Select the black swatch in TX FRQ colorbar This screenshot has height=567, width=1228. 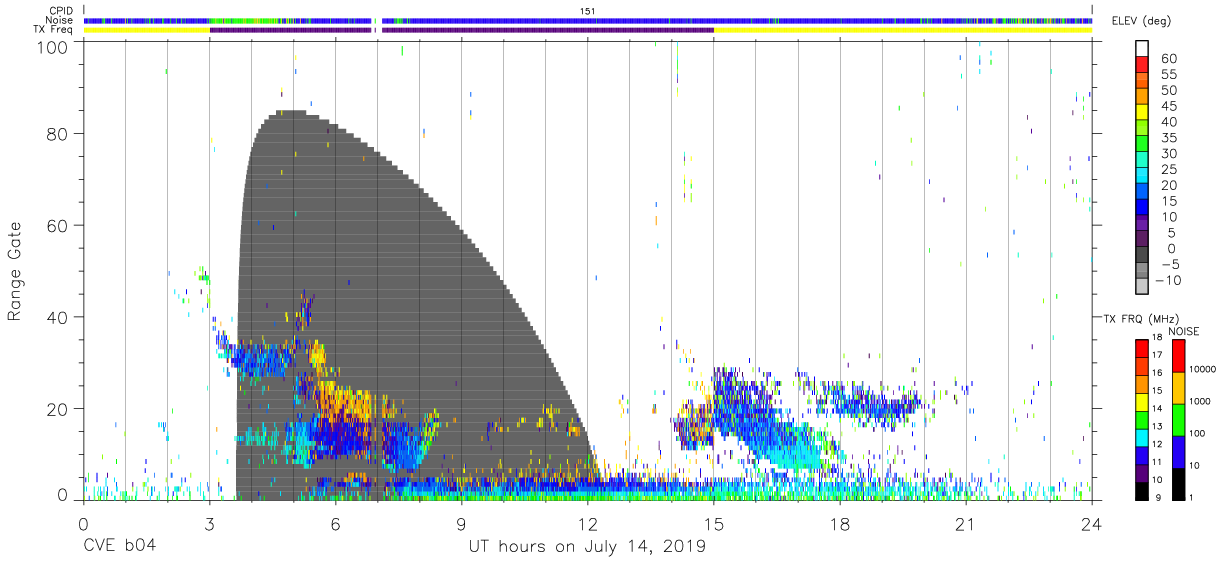point(1142,489)
